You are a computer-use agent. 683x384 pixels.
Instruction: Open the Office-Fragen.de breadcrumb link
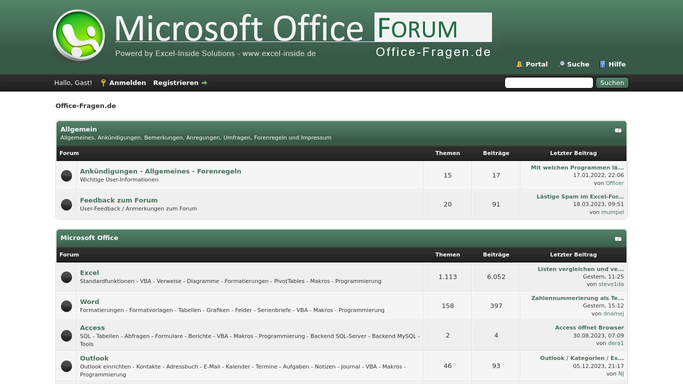pos(85,106)
